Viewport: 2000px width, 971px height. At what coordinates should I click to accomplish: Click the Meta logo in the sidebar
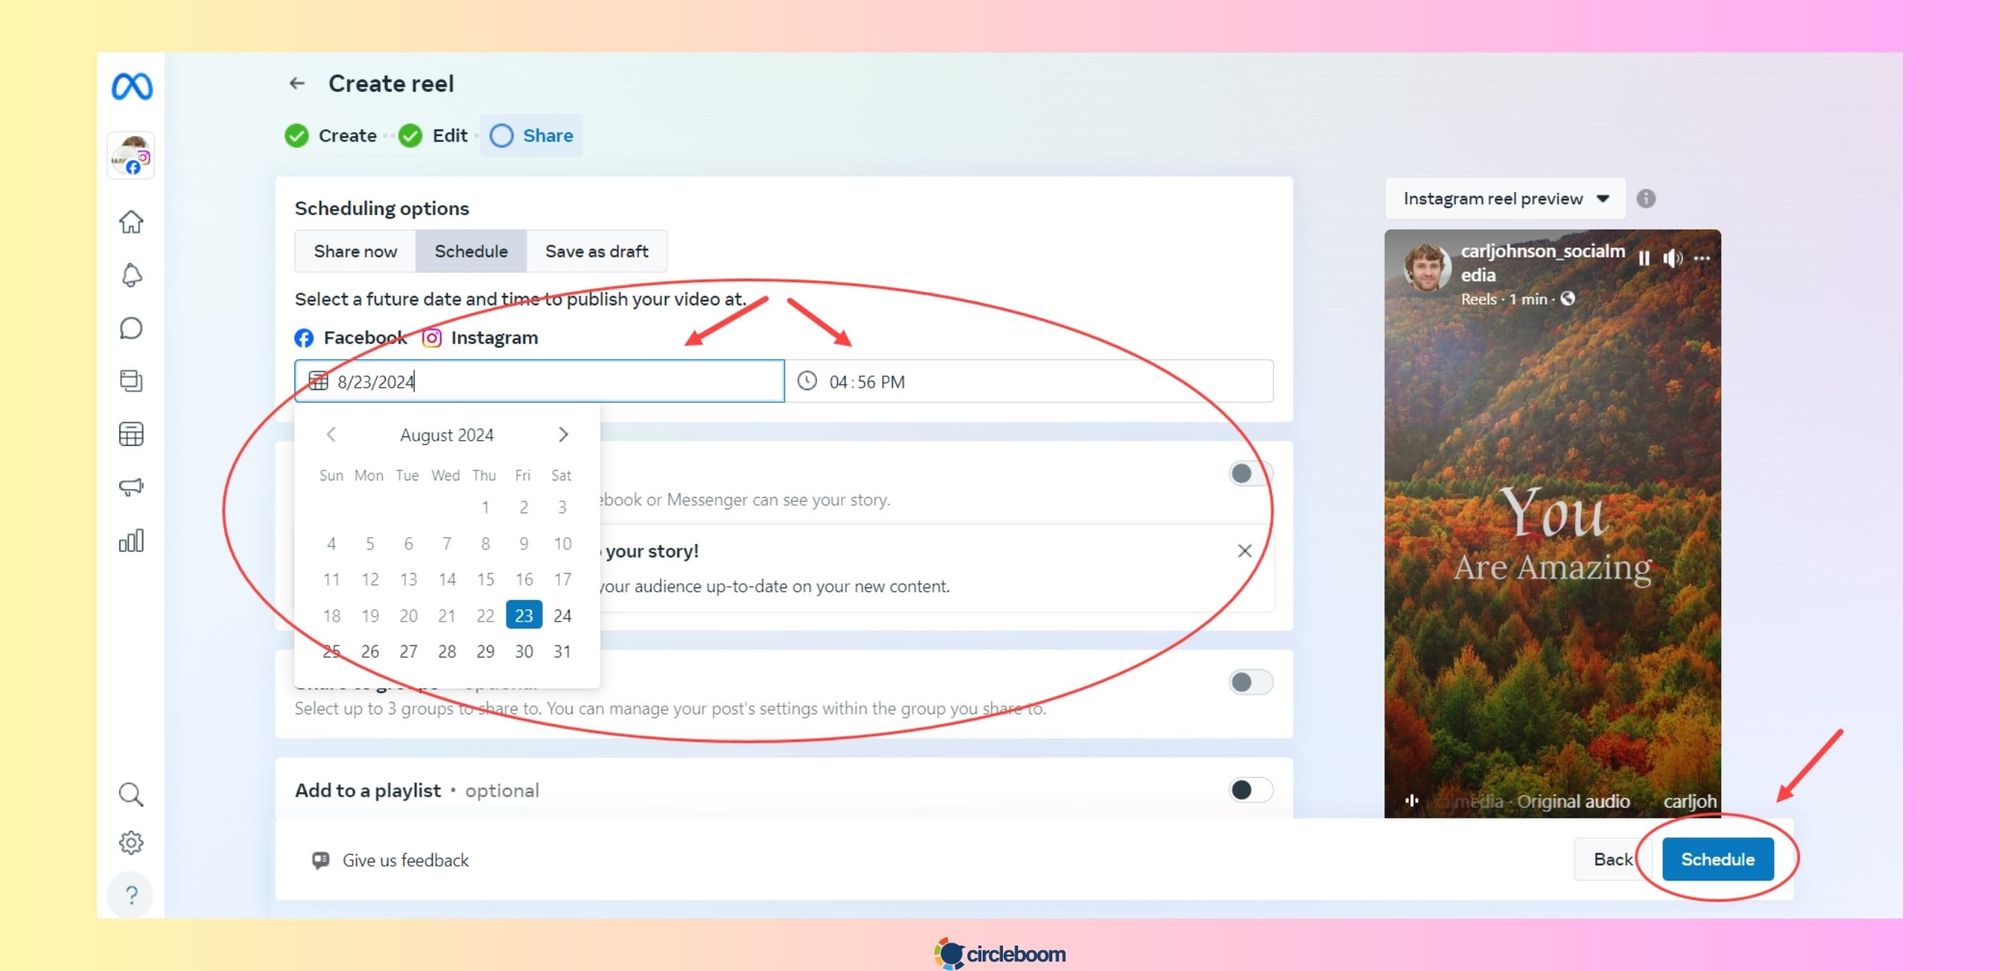point(132,87)
